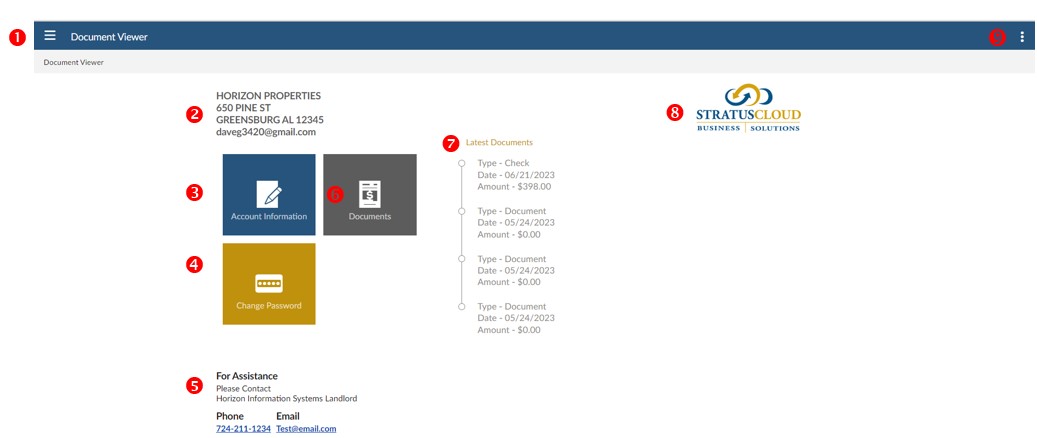Screen dimensions: 1037x438
Task: Open the Documents label on gray tile
Action: 370,216
